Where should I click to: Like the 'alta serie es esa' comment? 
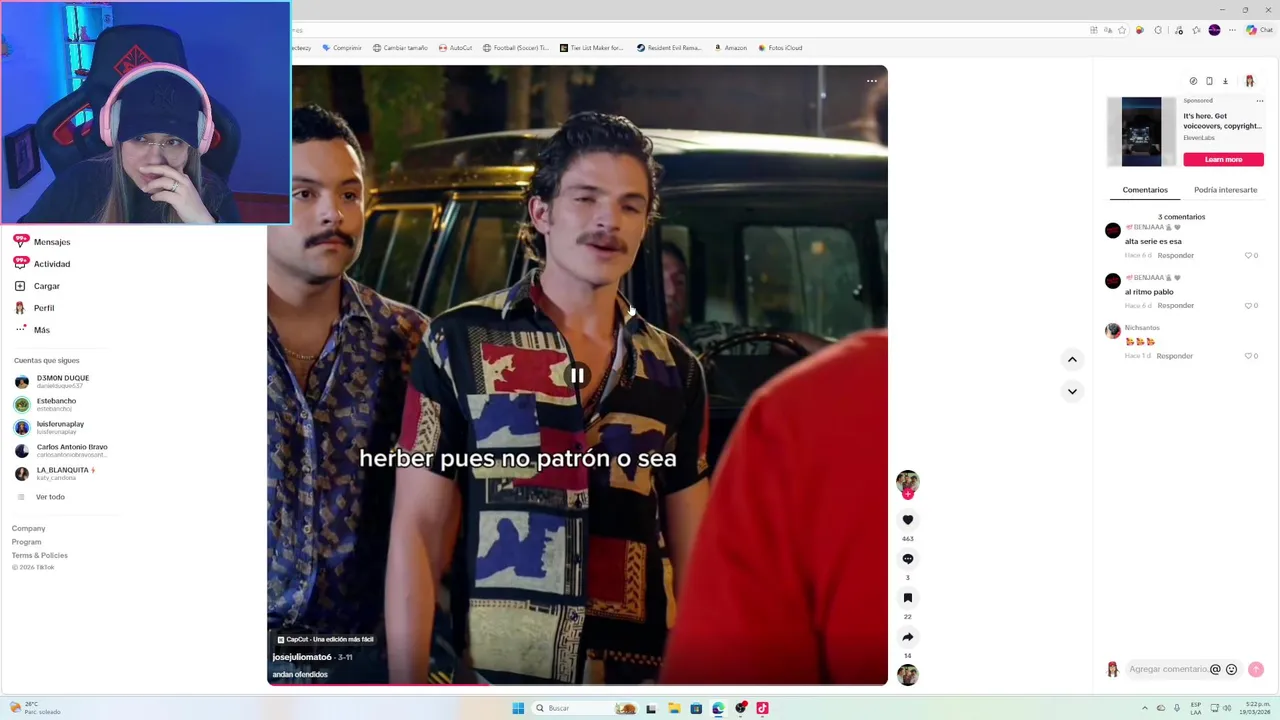click(x=1250, y=256)
